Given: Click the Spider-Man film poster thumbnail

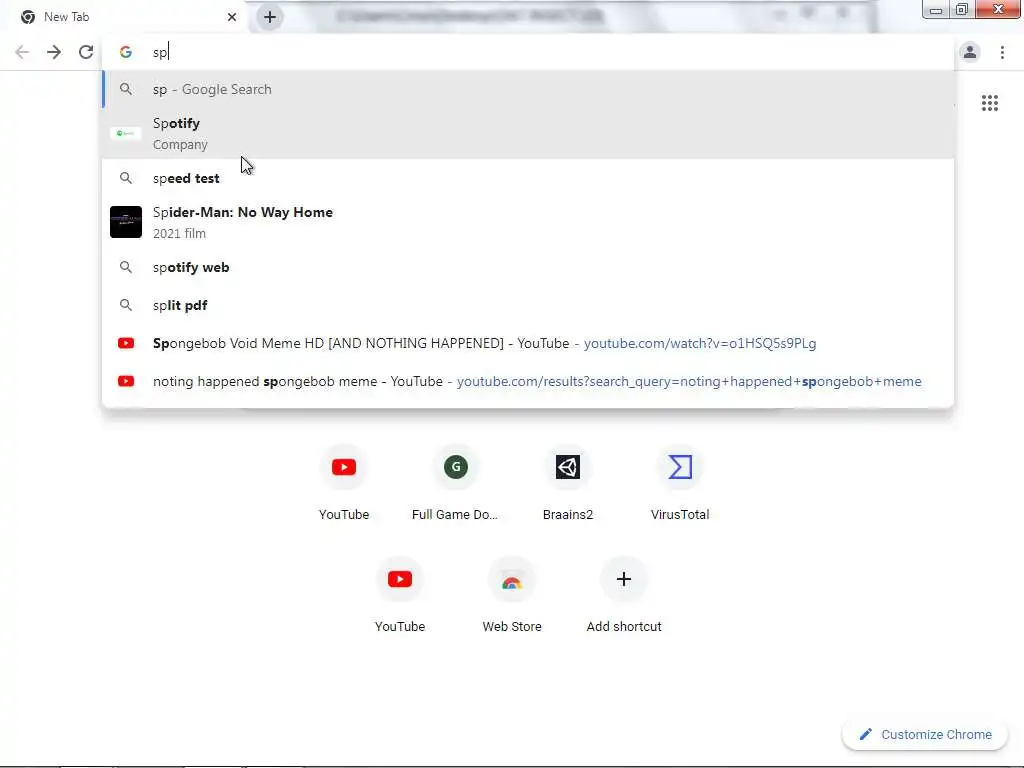Looking at the screenshot, I should pyautogui.click(x=125, y=222).
